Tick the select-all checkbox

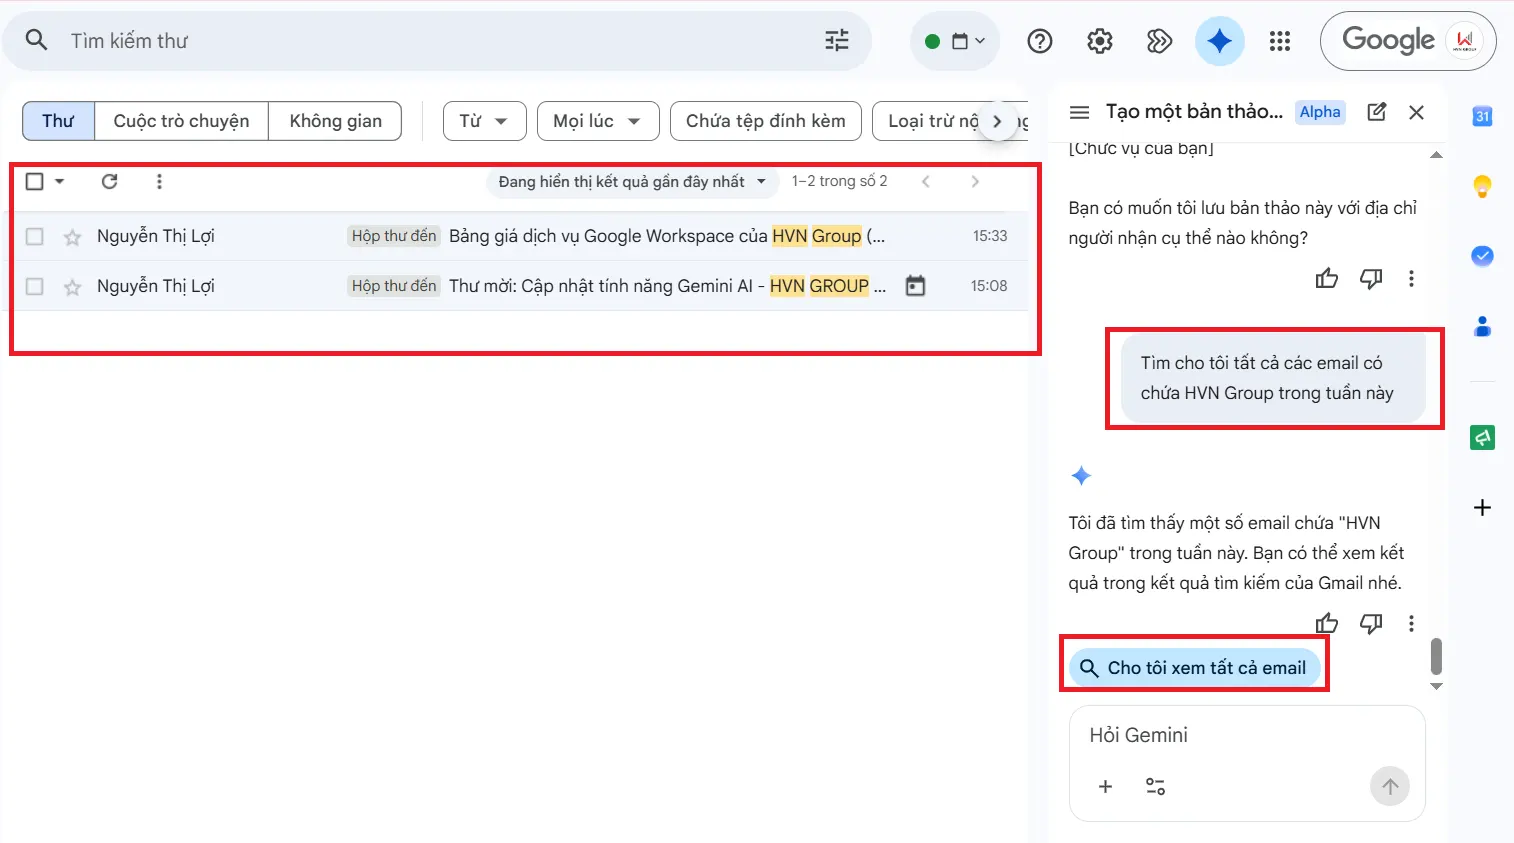pyautogui.click(x=34, y=181)
